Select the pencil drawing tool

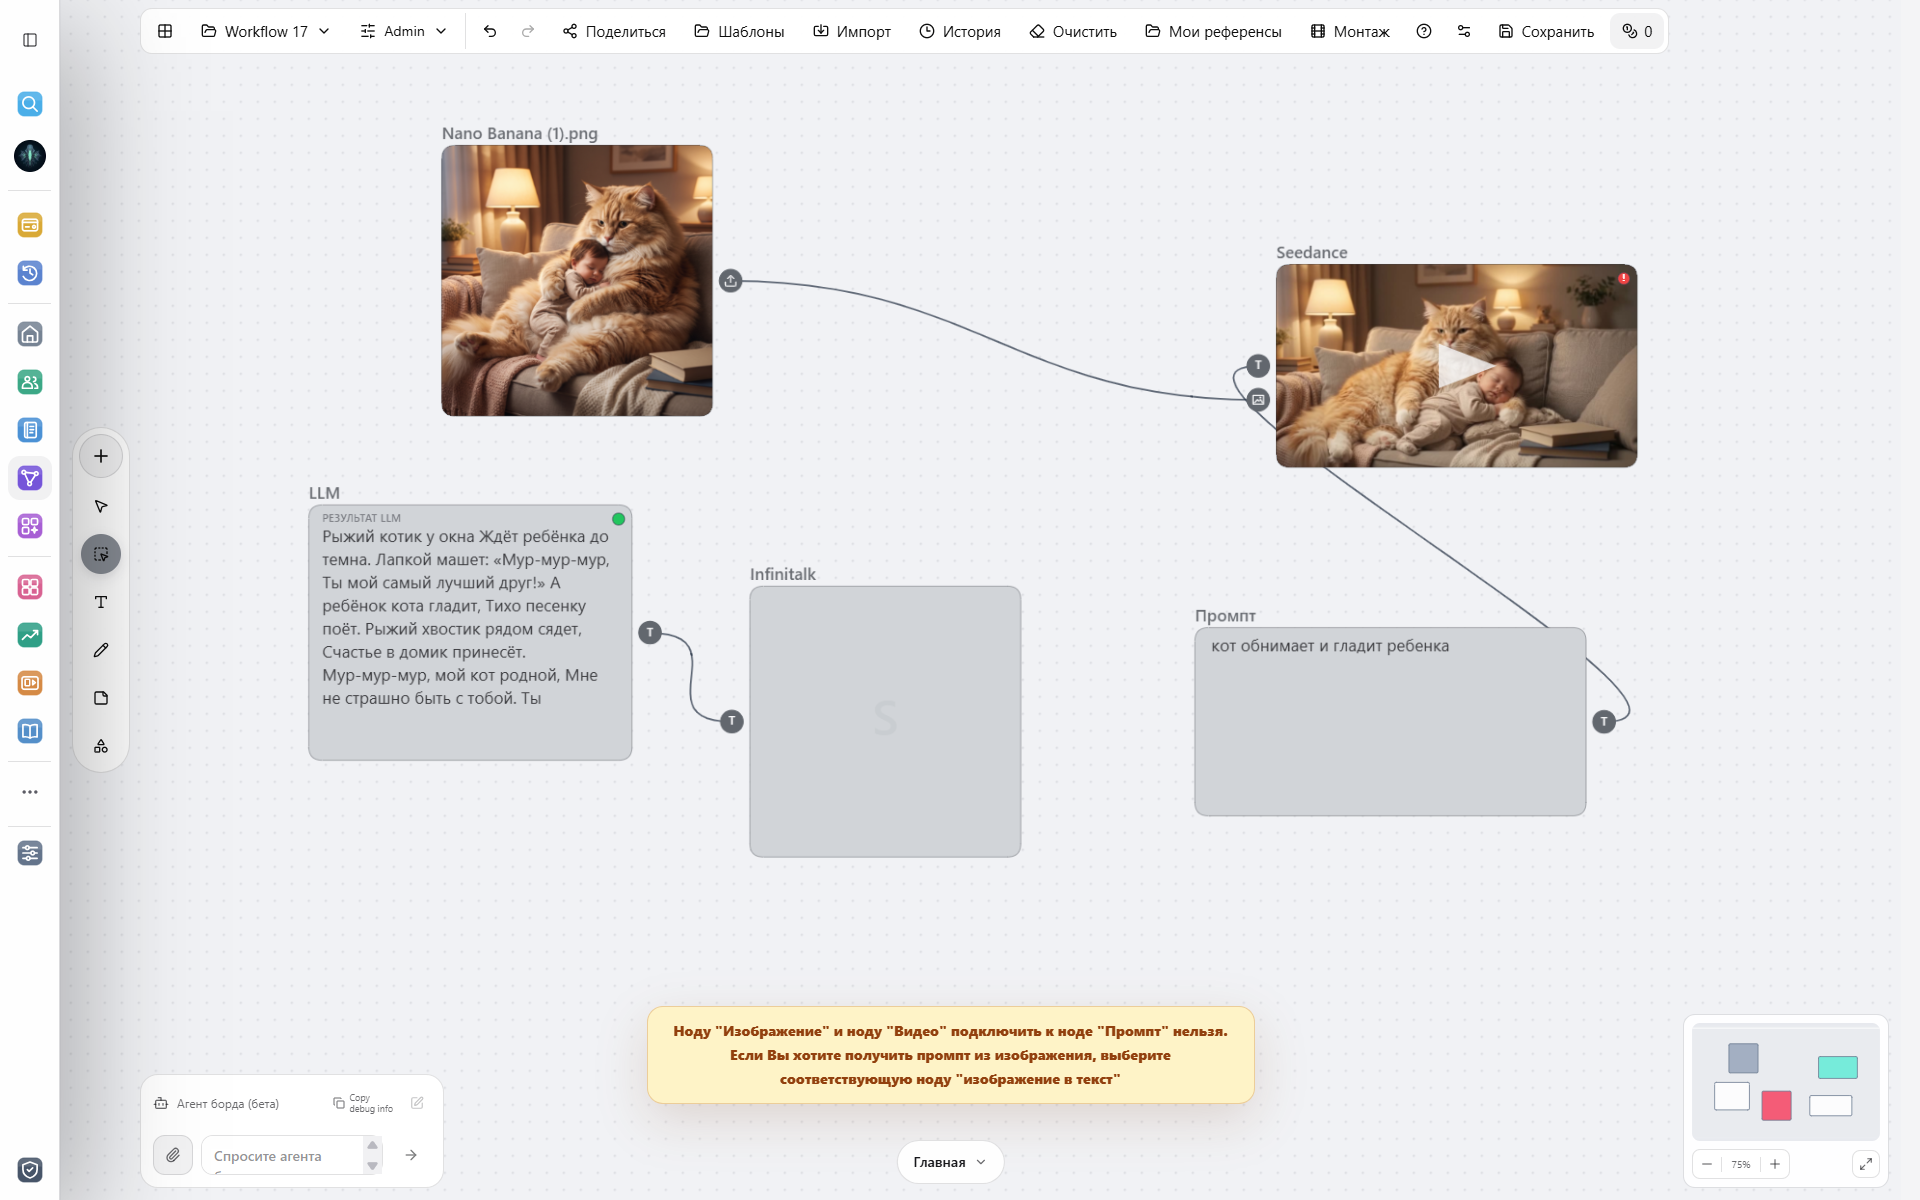101,650
